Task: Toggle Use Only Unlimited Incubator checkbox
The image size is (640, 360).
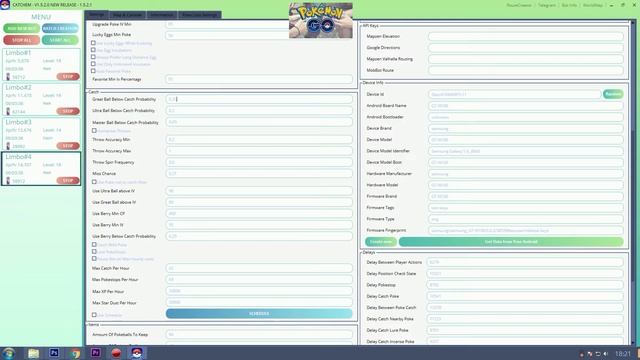Action: pyautogui.click(x=93, y=64)
